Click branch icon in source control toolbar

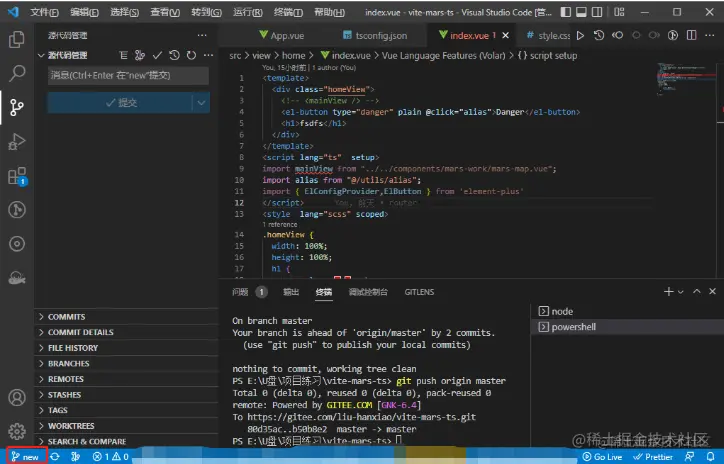[x=139, y=55]
